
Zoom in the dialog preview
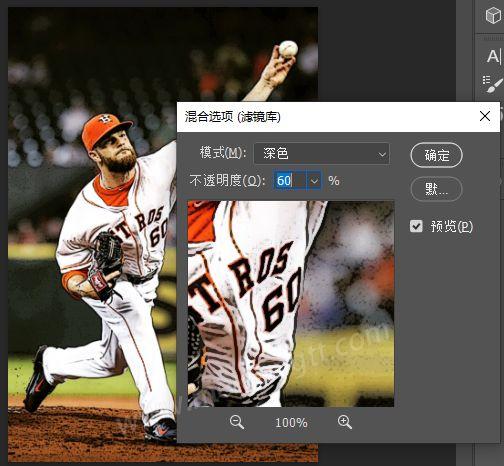[x=345, y=422]
